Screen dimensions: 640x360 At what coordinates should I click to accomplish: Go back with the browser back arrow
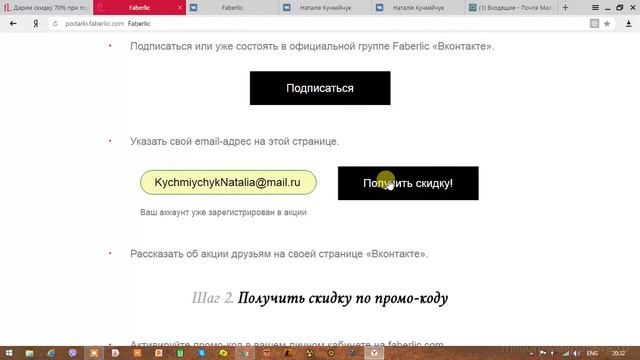click(x=13, y=24)
